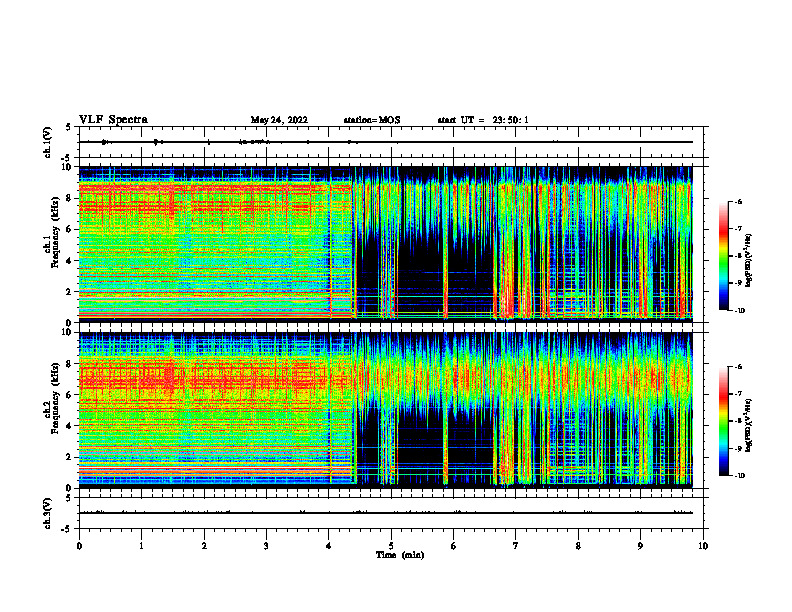
Task: Click time axis tick label 10
Action: point(703,546)
